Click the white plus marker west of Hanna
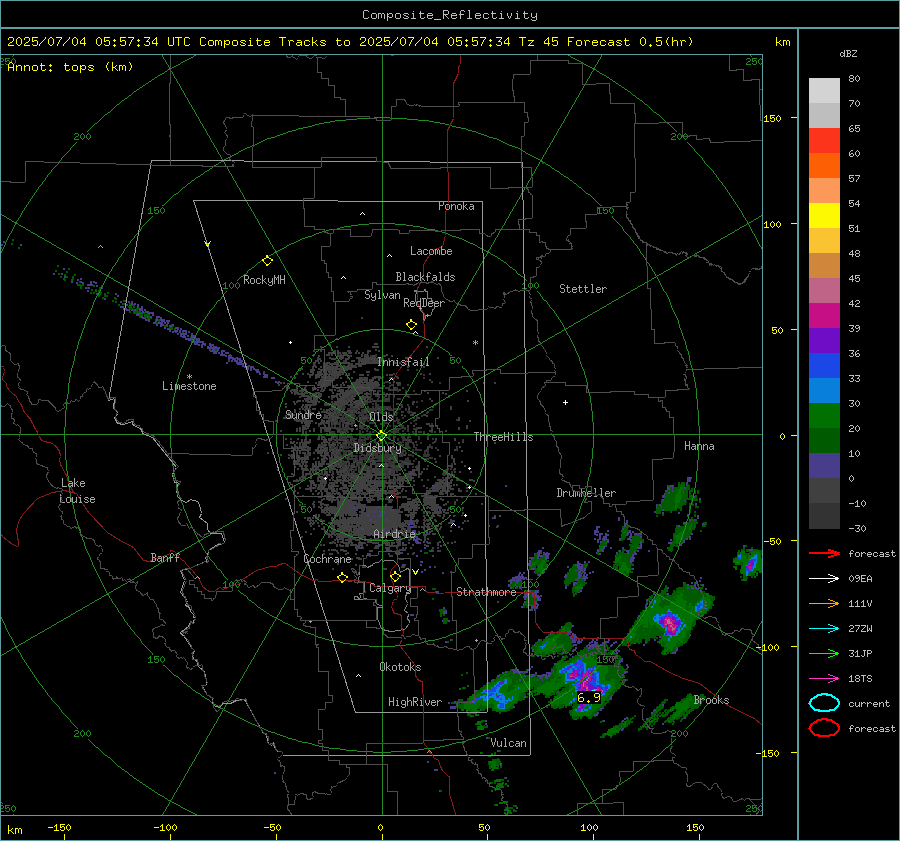The width and height of the screenshot is (900, 841). coord(565,402)
